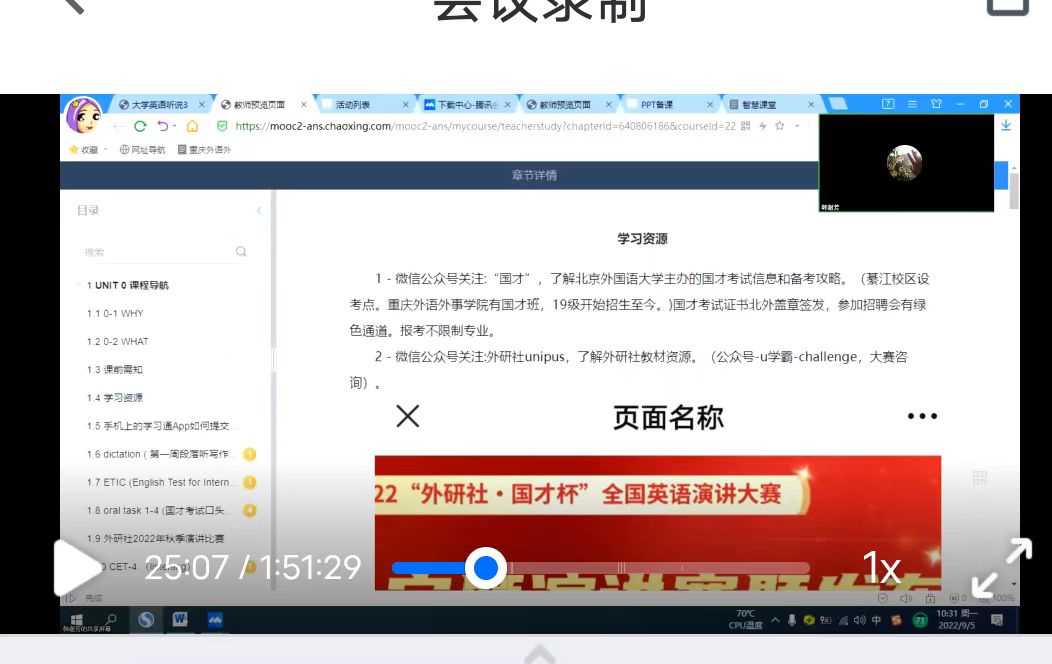This screenshot has width=1052, height=664.
Task: Open the browser skin shirt icon
Action: (x=937, y=104)
